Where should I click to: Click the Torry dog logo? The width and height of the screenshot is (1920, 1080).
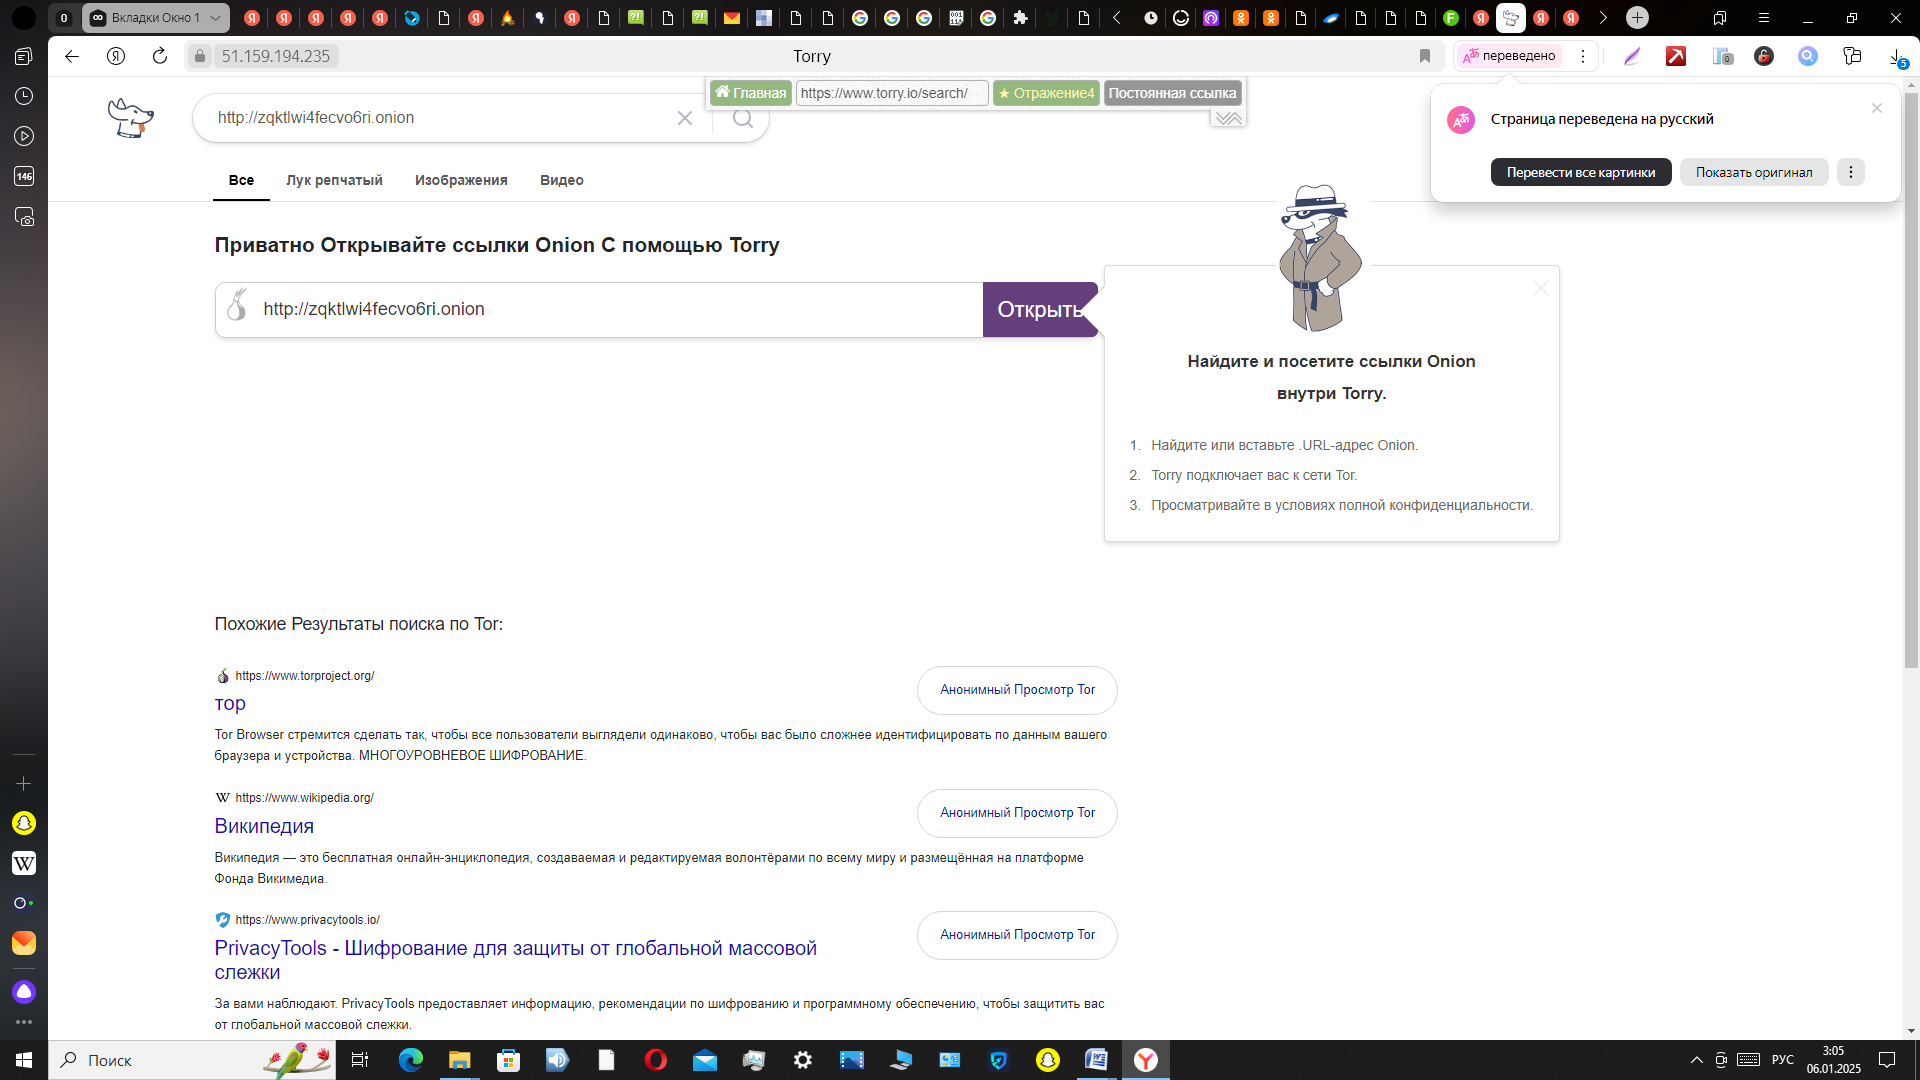(x=131, y=117)
